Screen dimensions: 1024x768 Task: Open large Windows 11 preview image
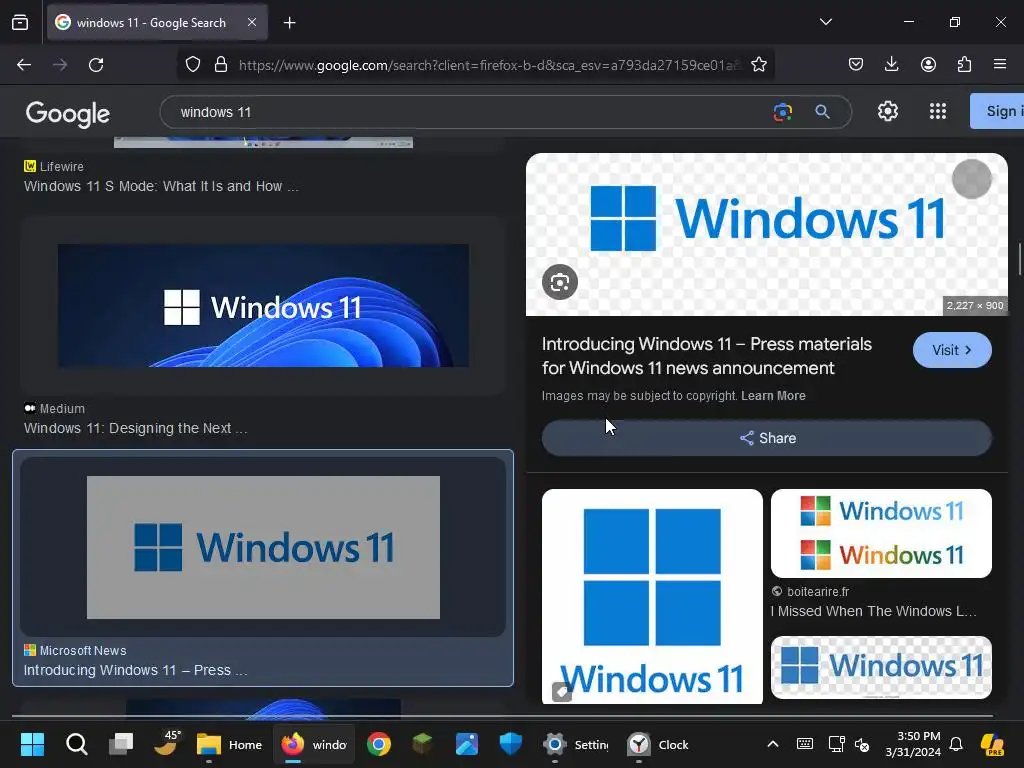(767, 234)
